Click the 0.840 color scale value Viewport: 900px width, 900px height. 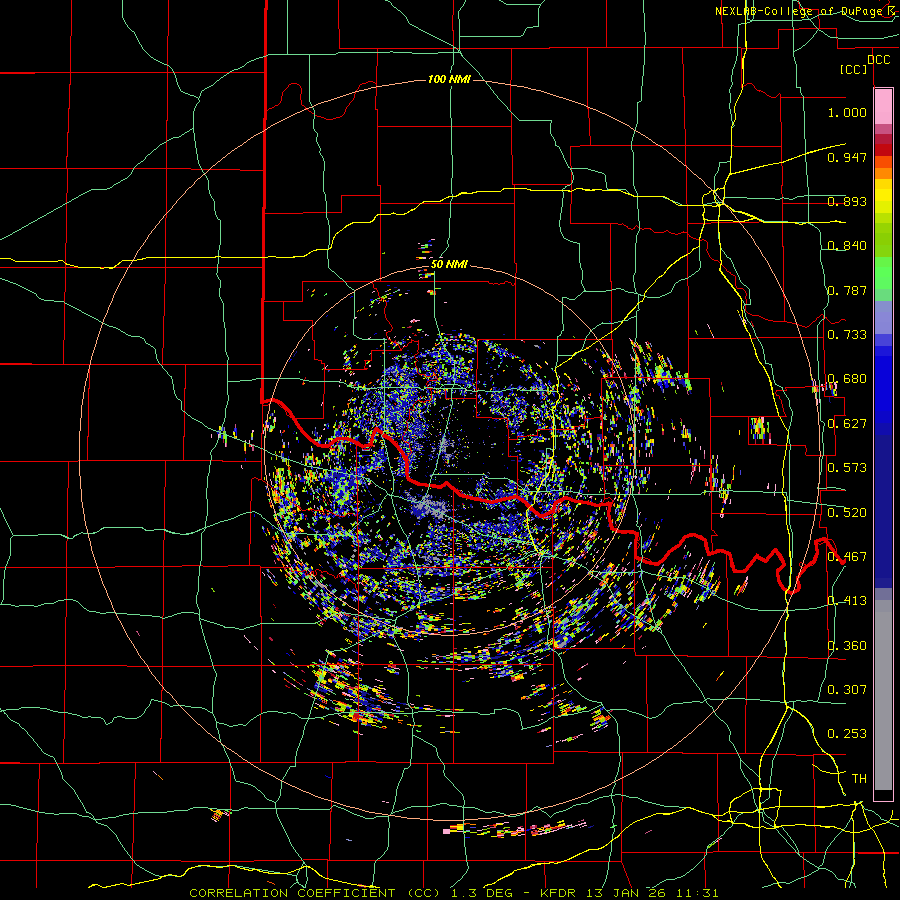coord(847,246)
